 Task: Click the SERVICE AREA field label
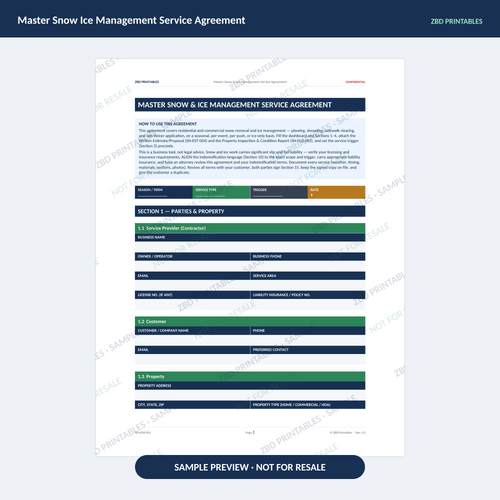pos(264,276)
